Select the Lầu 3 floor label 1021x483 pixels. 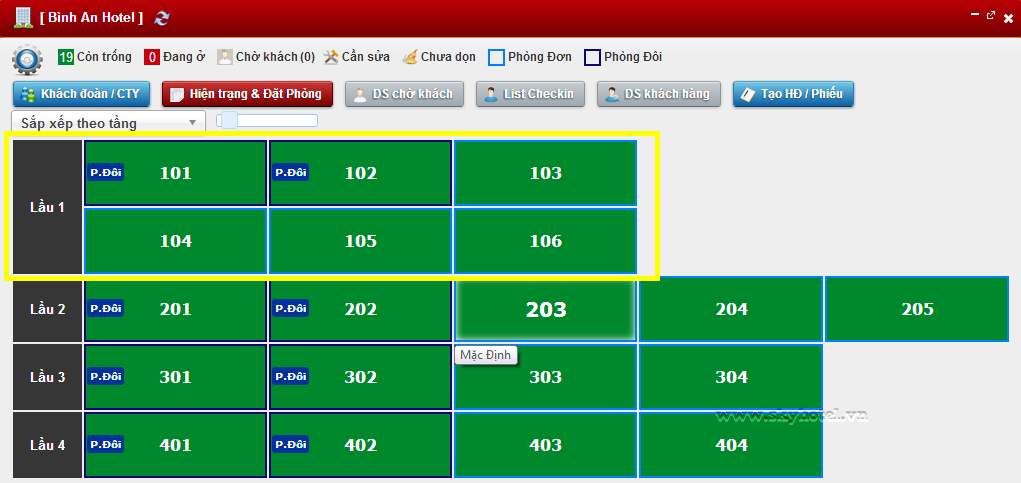click(x=47, y=377)
